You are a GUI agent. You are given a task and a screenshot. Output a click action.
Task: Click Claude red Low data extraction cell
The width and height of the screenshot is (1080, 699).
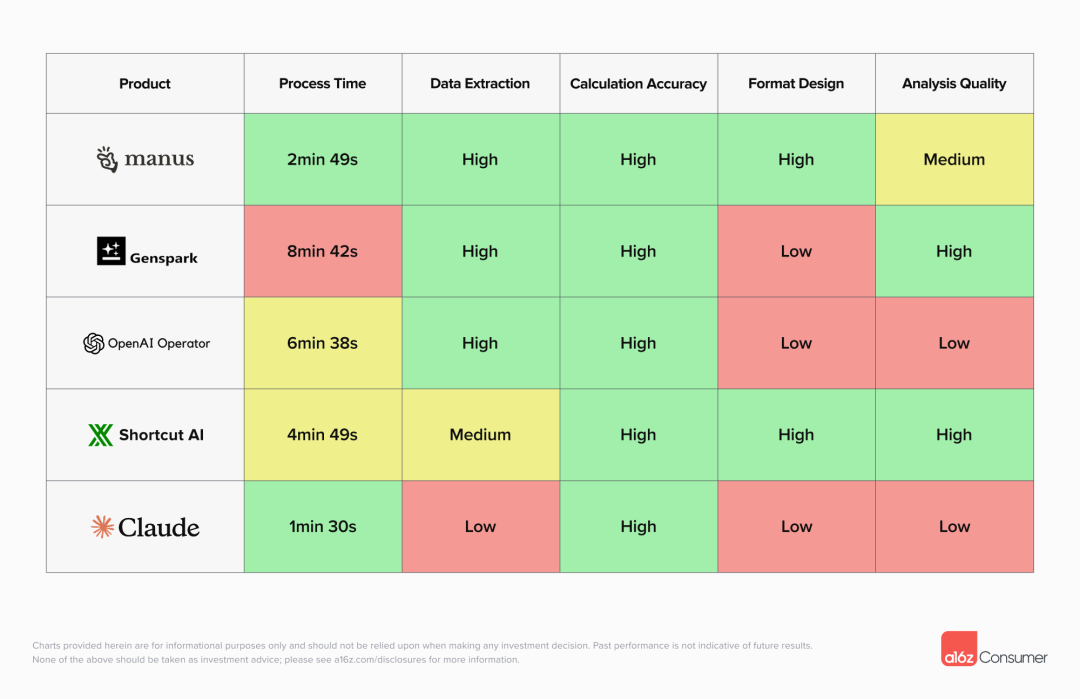[x=480, y=527]
